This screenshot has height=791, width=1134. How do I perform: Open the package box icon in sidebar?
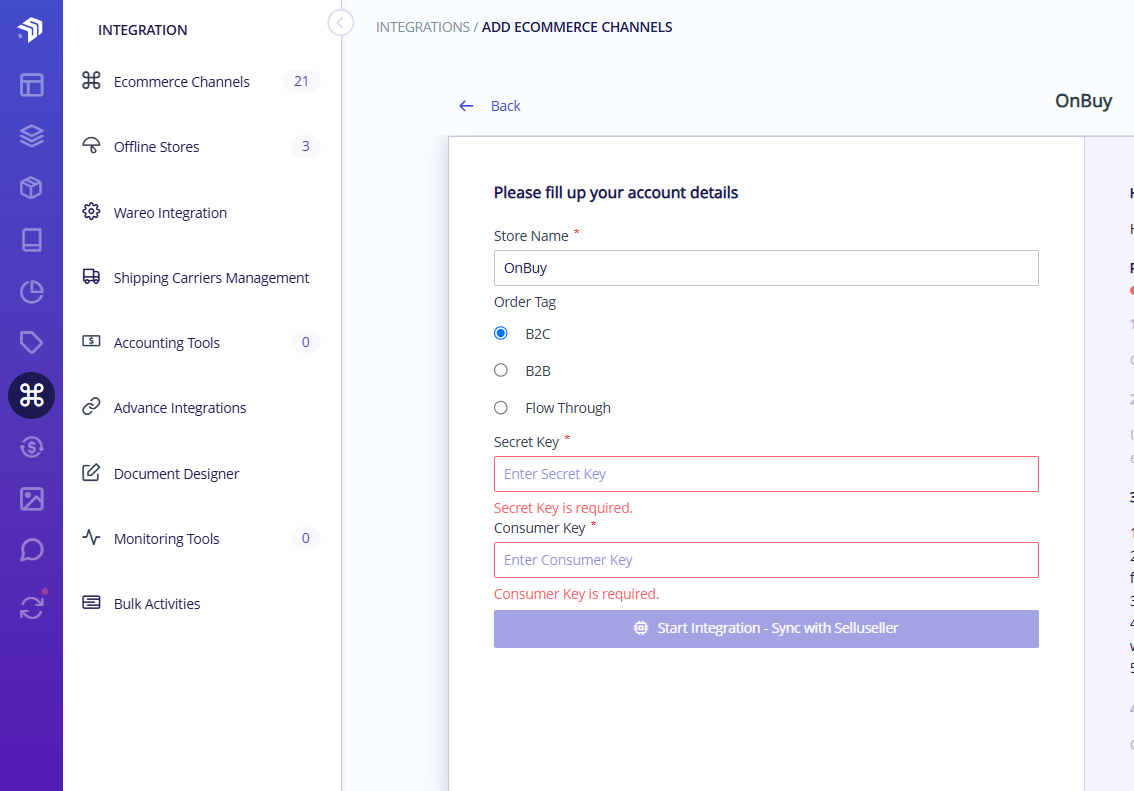click(31, 187)
